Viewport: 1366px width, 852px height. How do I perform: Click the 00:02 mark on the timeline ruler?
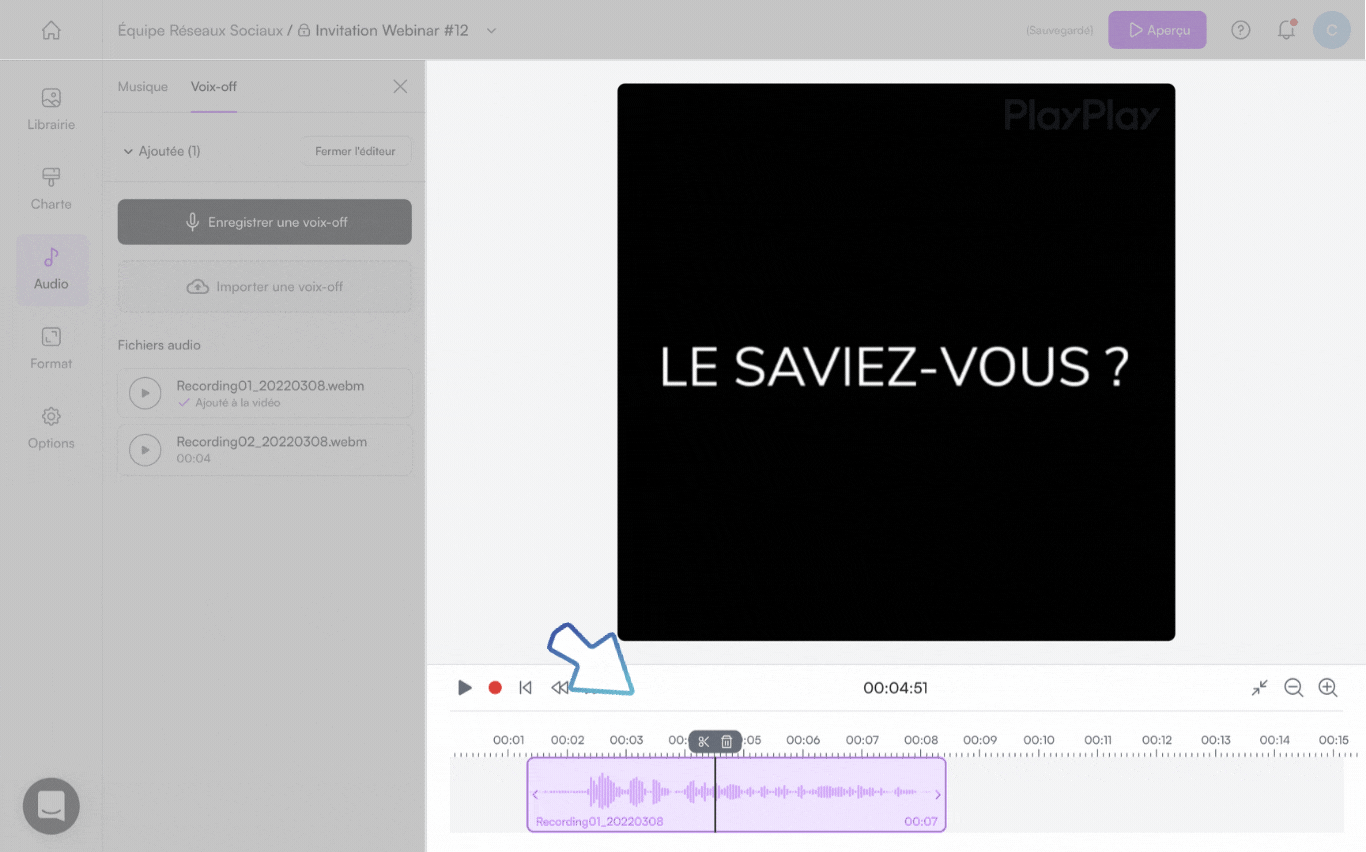point(567,741)
